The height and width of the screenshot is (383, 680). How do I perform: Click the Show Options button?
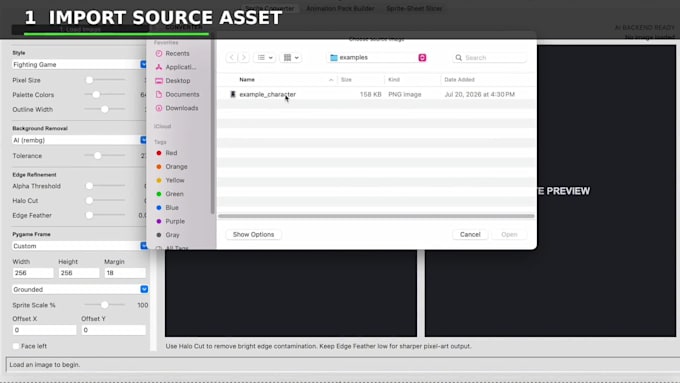[x=253, y=234]
